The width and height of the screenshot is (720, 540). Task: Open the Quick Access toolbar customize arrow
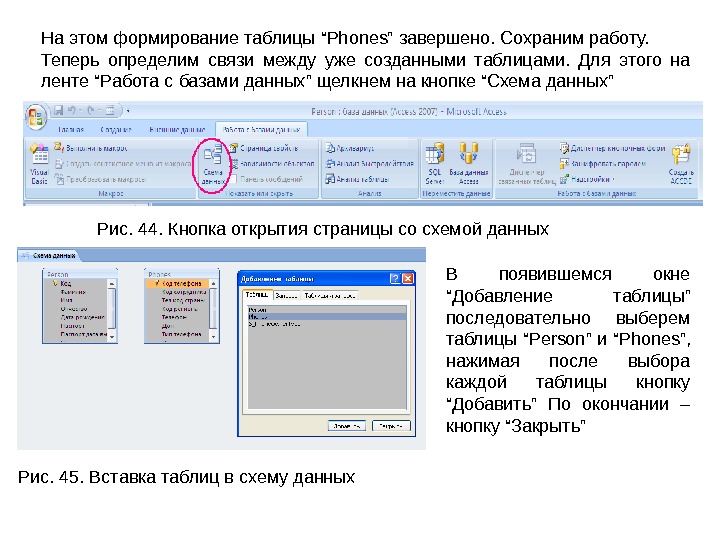pyautogui.click(x=128, y=111)
